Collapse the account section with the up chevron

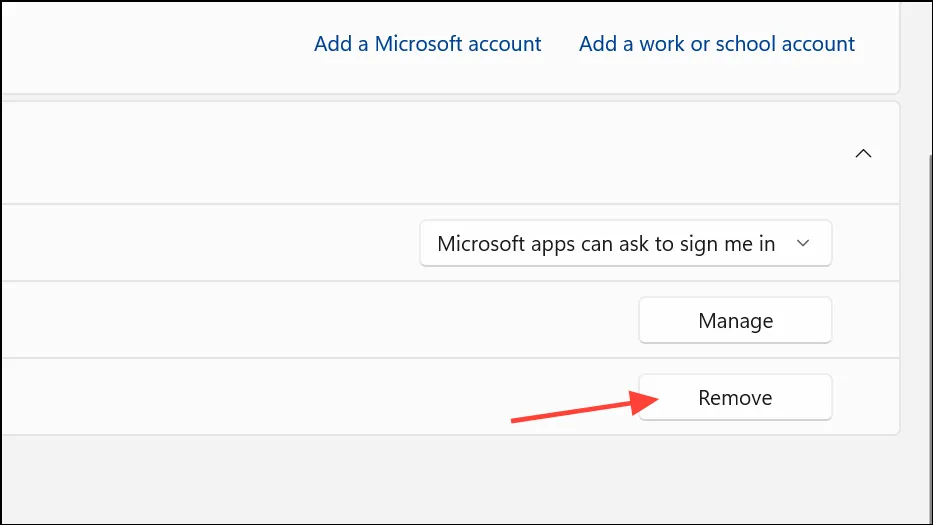coord(863,154)
